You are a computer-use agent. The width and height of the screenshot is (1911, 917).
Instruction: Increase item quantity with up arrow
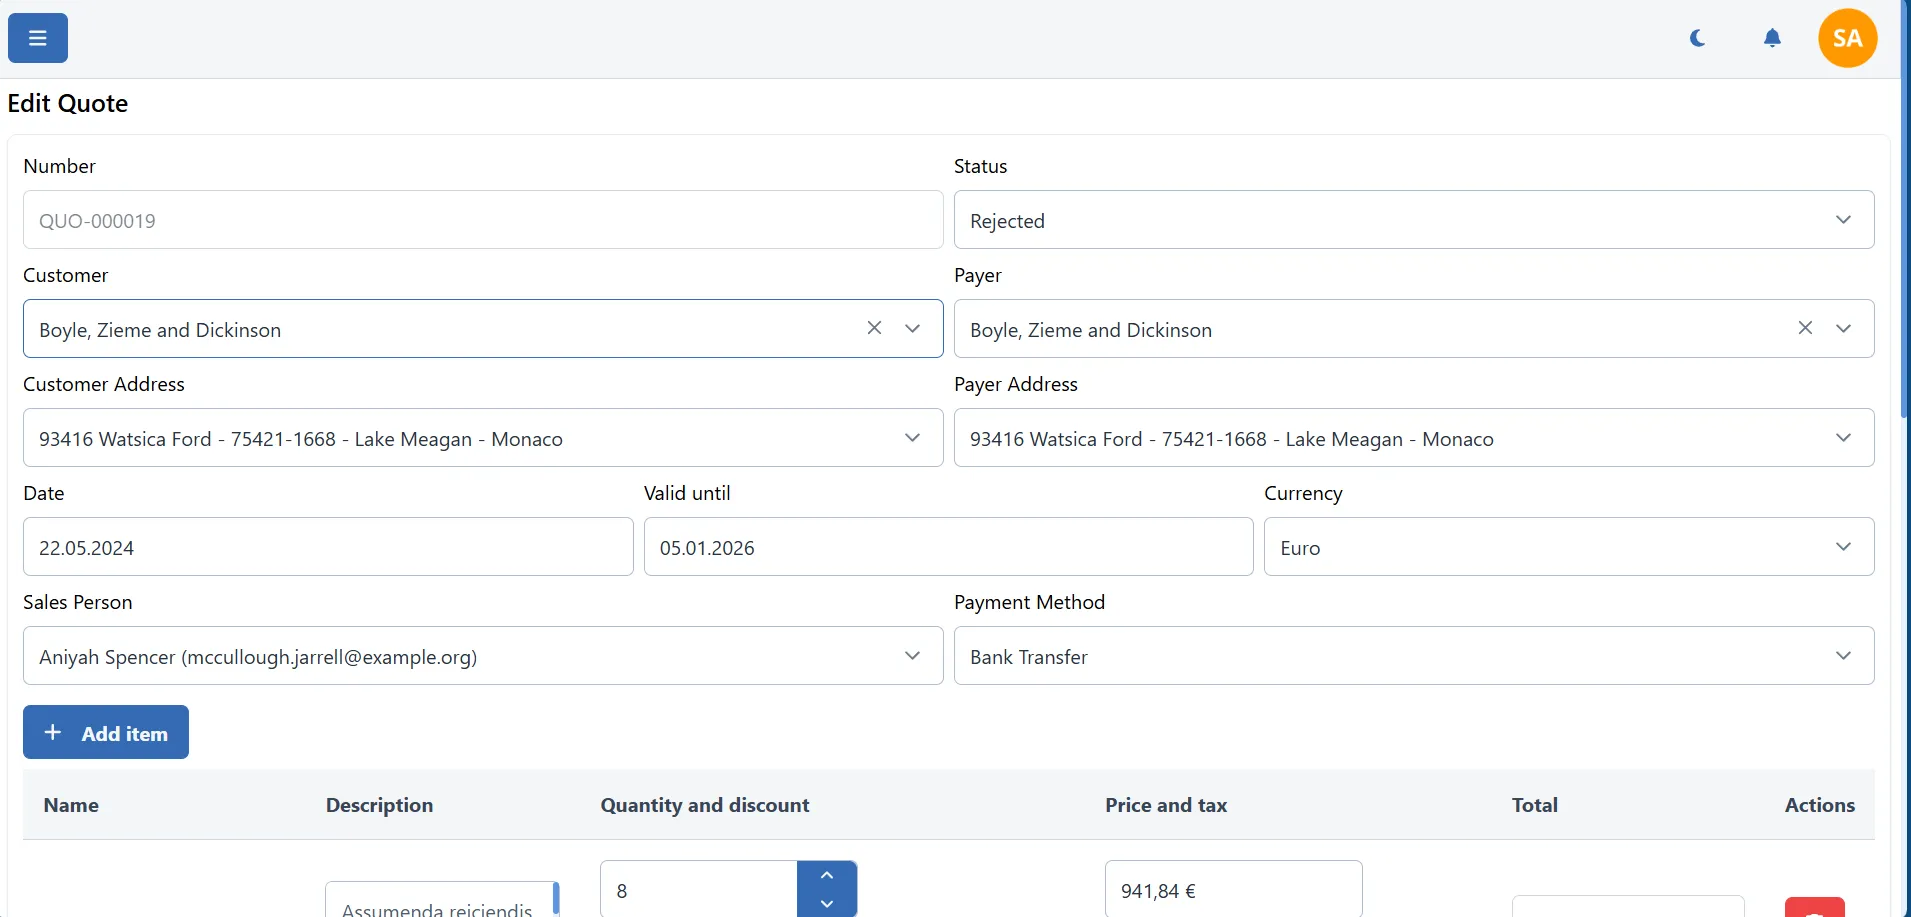coord(827,875)
